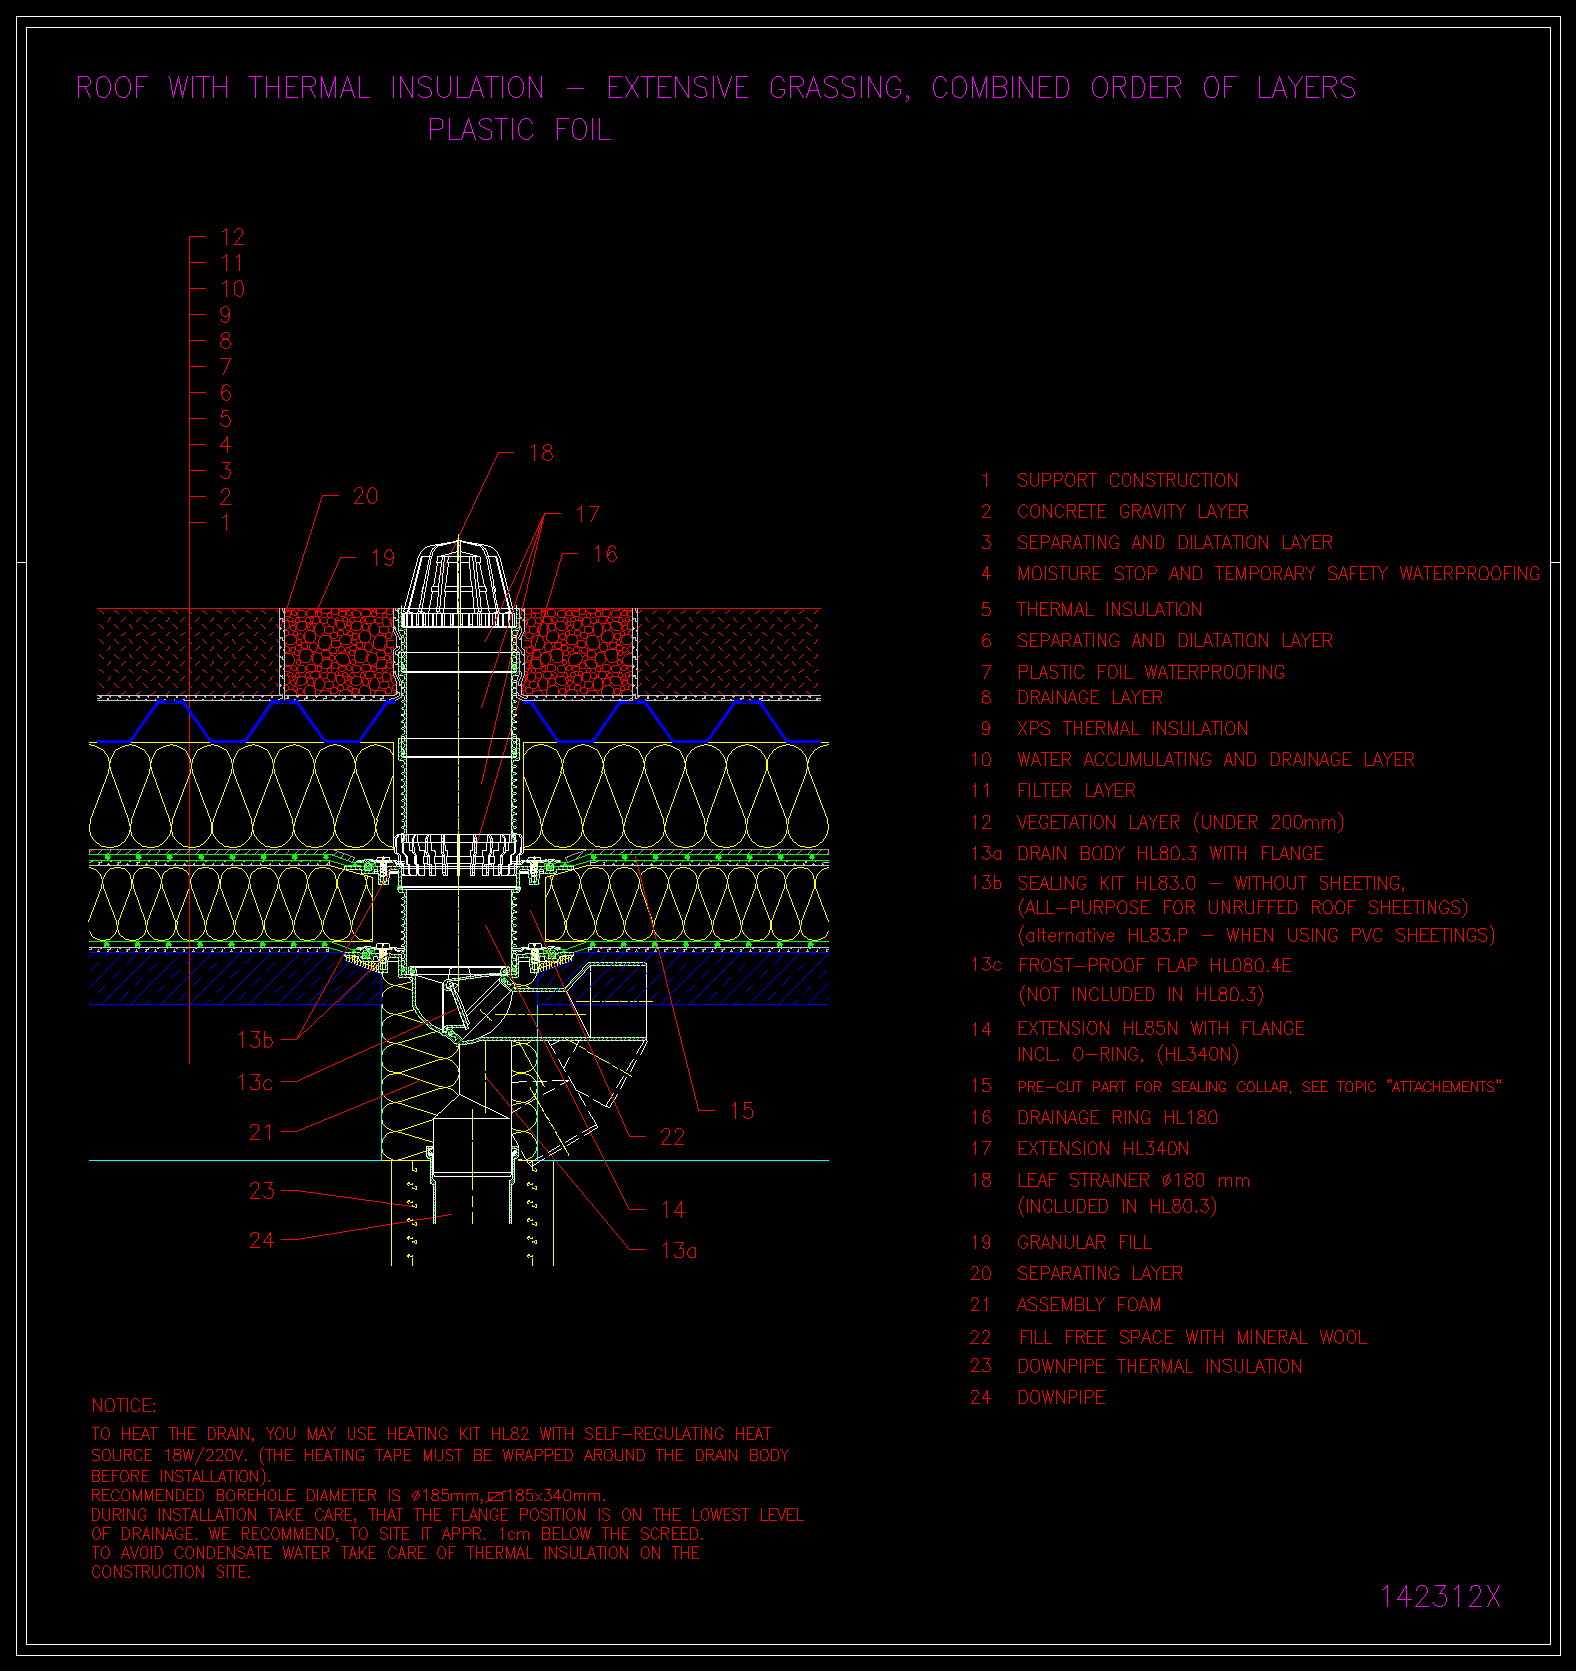The height and width of the screenshot is (1671, 1576).
Task: Click legend entry 'DRAINAGE RING HL180'
Action: click(1118, 1118)
